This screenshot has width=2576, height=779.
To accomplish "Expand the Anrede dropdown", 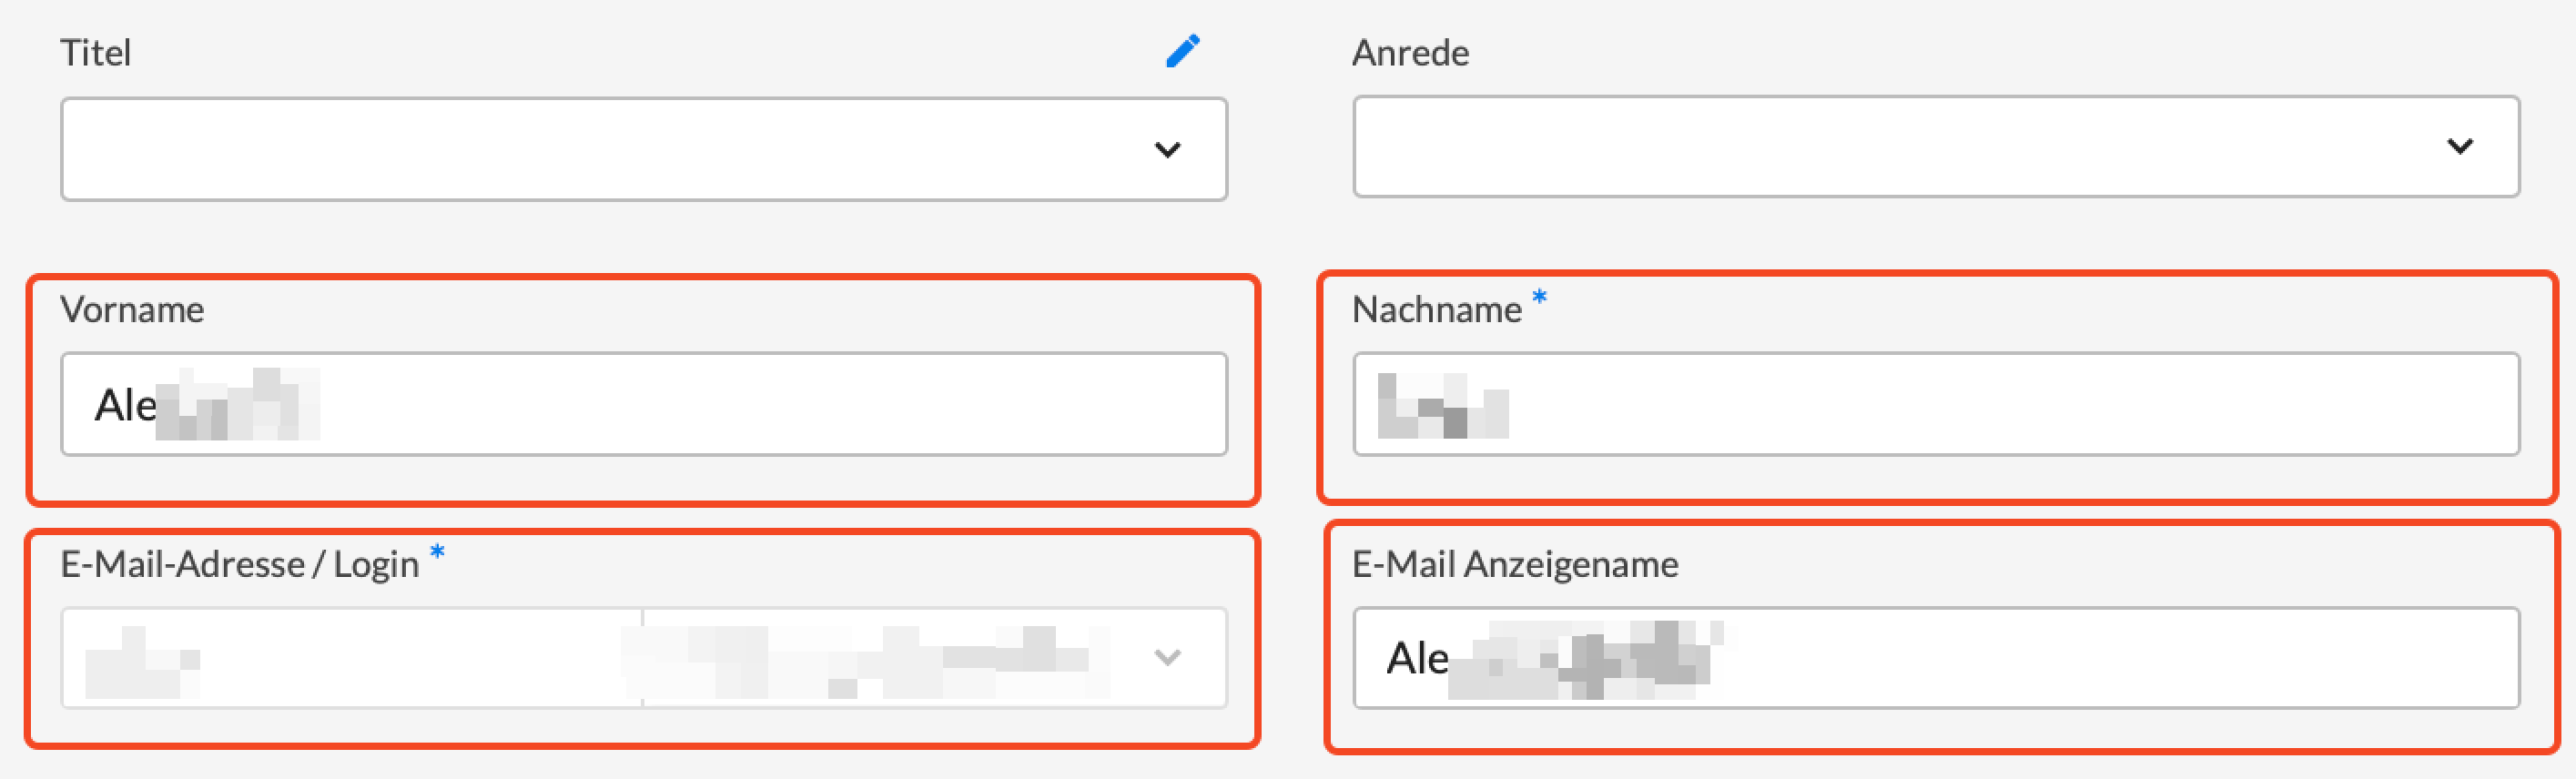I will click(x=1900, y=147).
